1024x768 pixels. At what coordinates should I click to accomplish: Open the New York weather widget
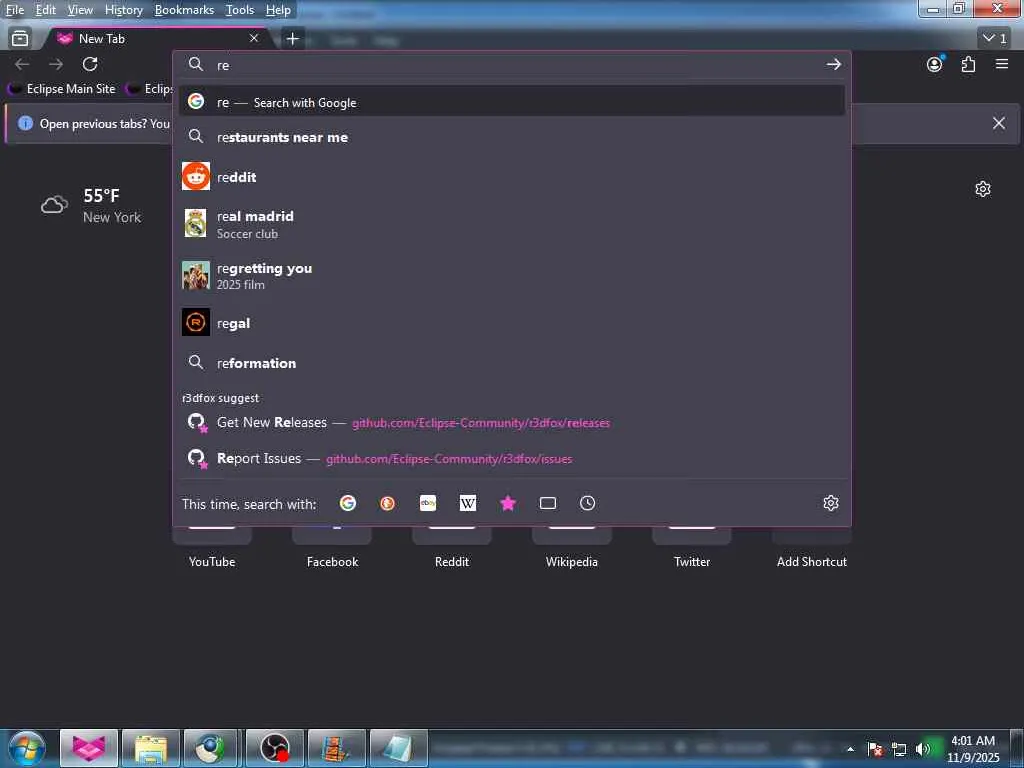point(91,206)
